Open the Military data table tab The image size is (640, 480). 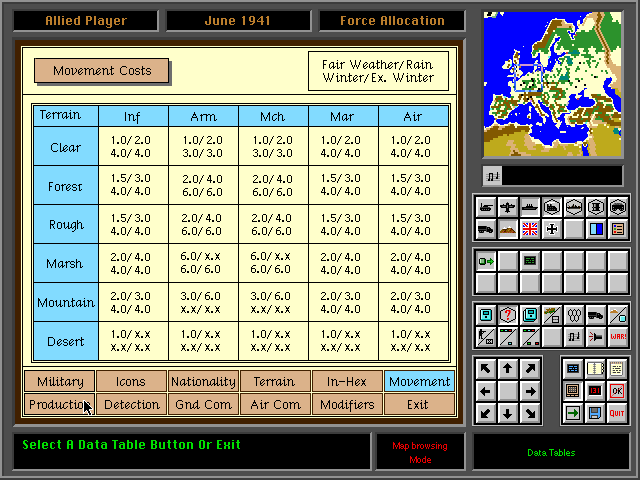60,381
